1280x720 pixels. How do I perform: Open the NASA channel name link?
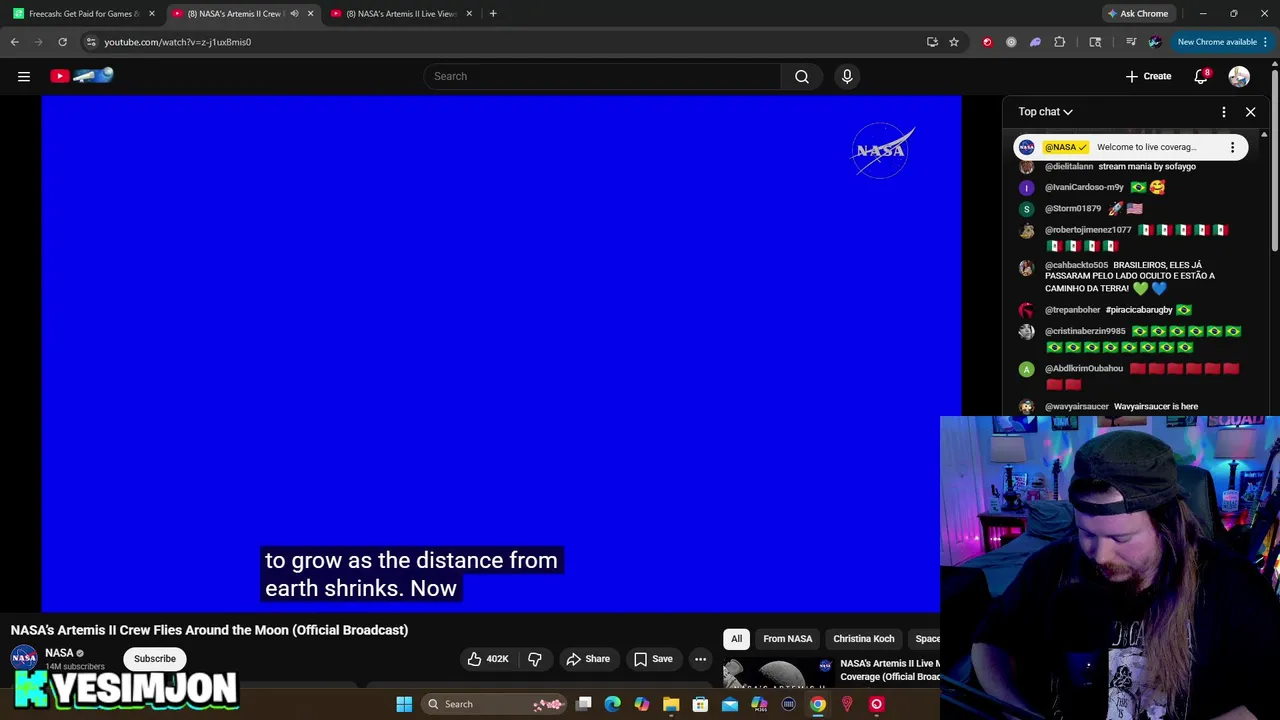tap(59, 653)
